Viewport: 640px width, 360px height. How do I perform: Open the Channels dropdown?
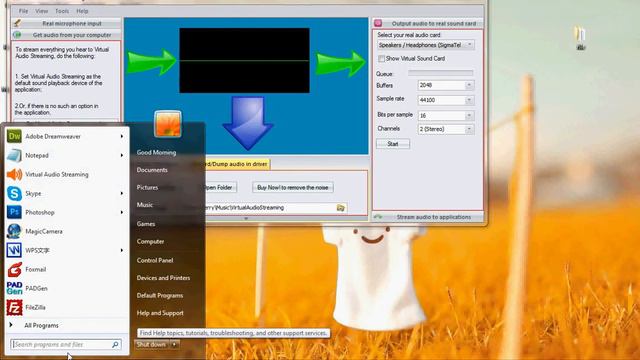click(469, 129)
